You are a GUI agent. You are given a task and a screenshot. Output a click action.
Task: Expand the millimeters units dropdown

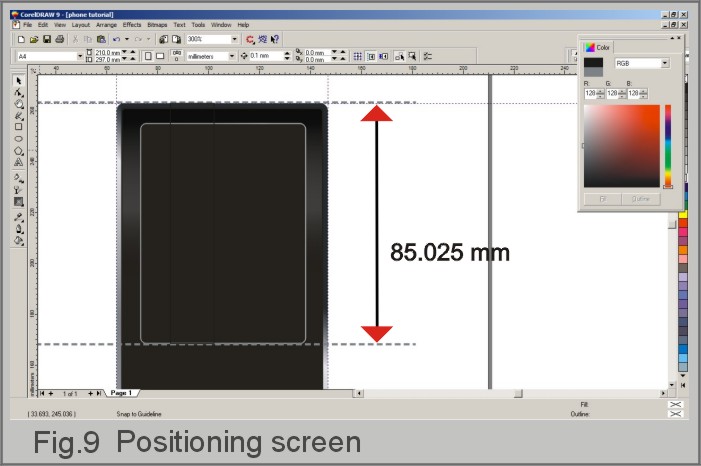click(x=232, y=56)
